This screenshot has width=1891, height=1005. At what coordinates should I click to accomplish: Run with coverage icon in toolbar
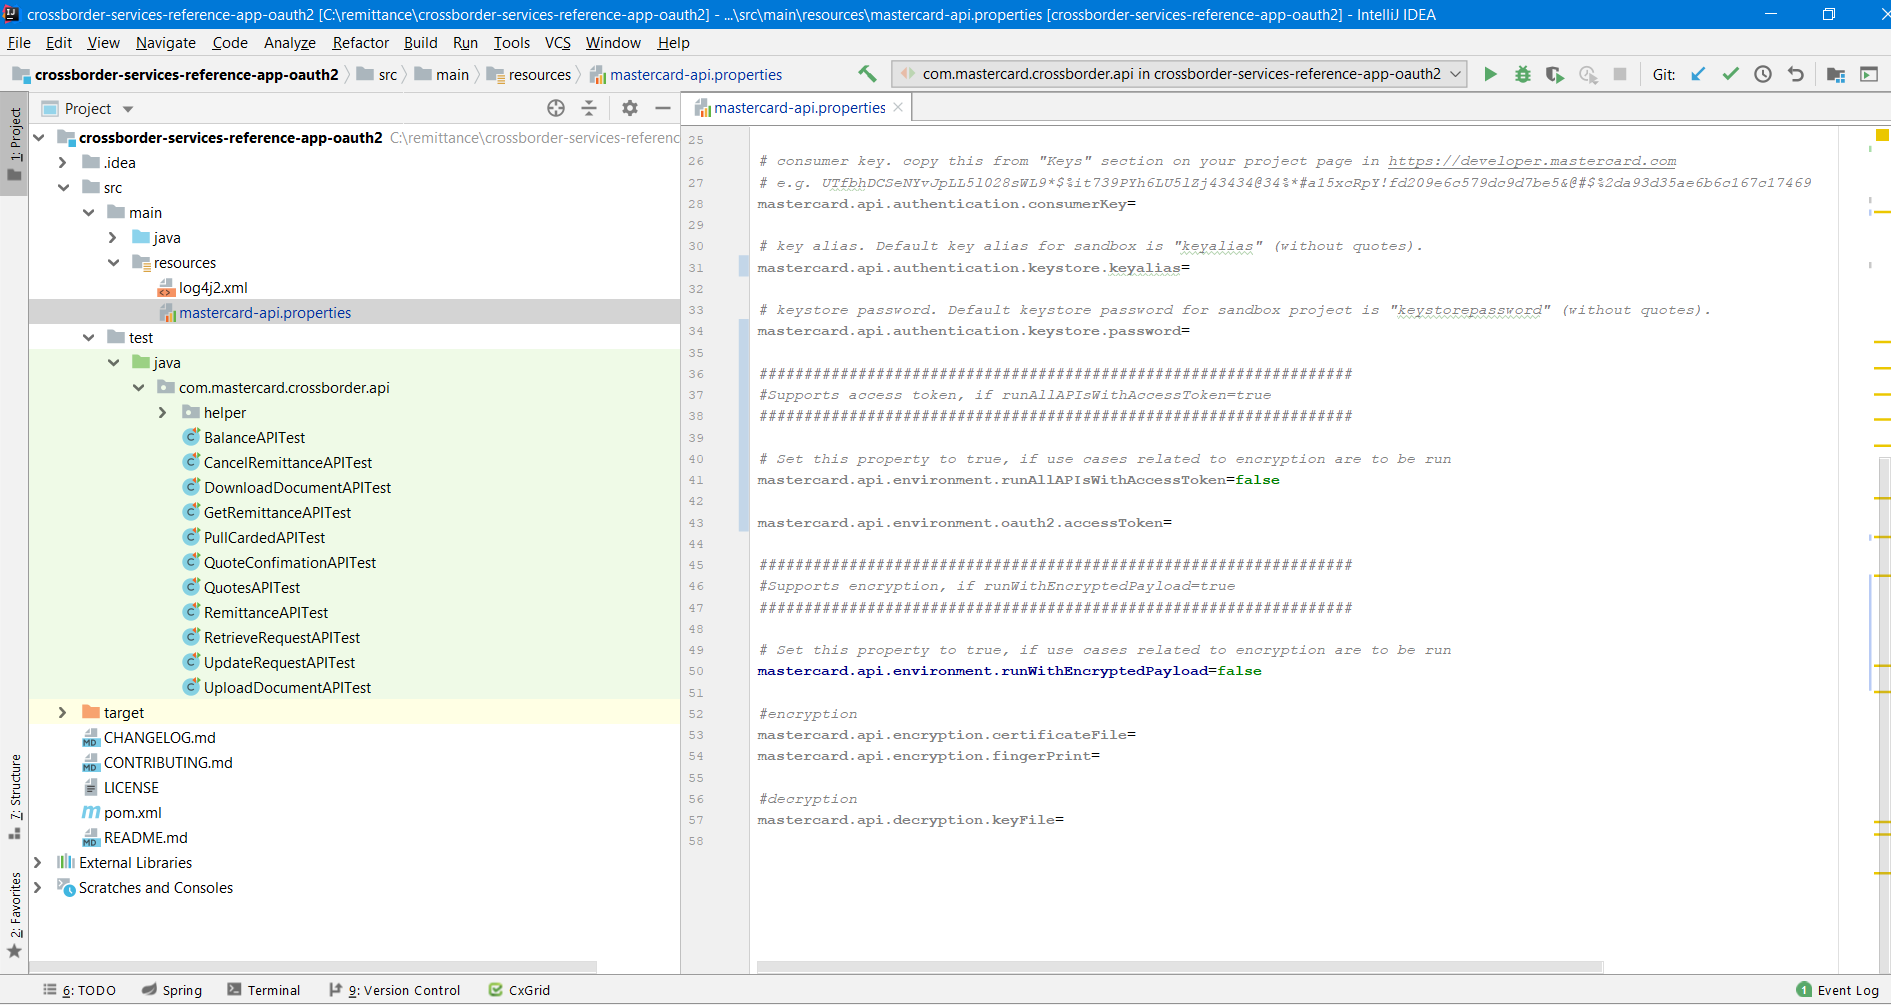tap(1554, 74)
